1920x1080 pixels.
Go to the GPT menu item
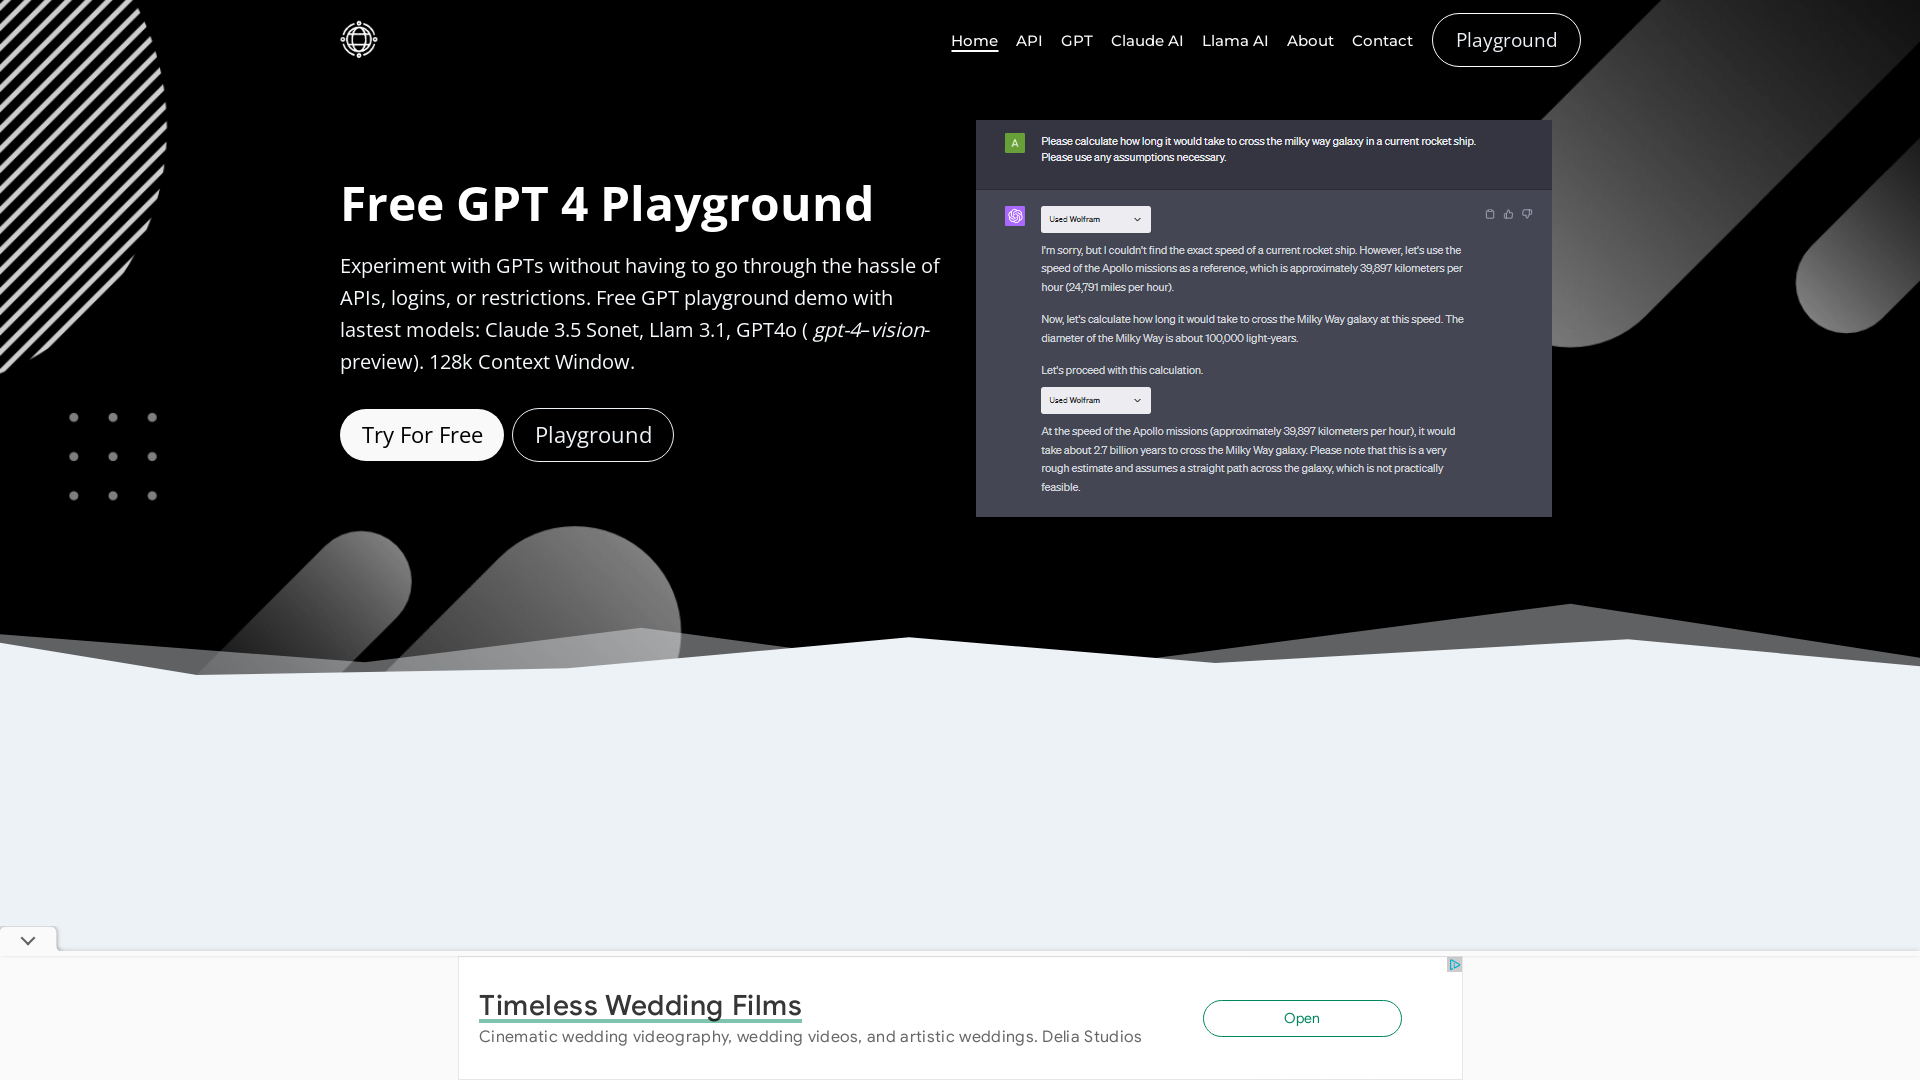click(x=1076, y=41)
